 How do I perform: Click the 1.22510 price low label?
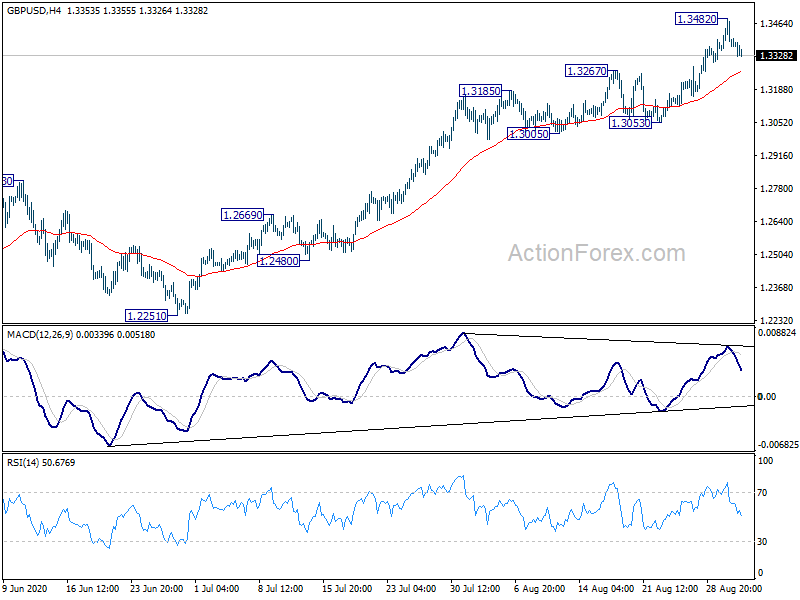click(x=146, y=315)
